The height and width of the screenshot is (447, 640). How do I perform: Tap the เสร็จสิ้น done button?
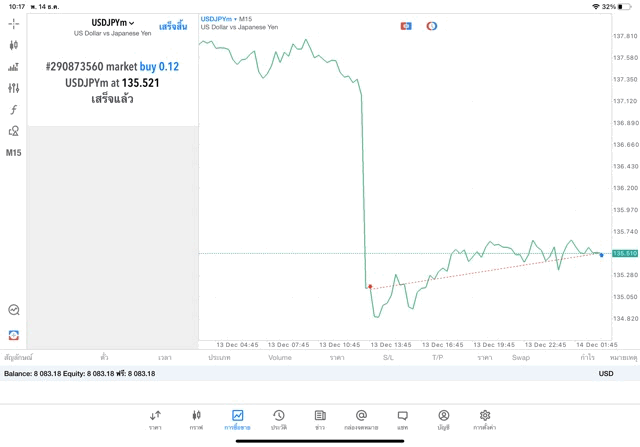[x=173, y=27]
